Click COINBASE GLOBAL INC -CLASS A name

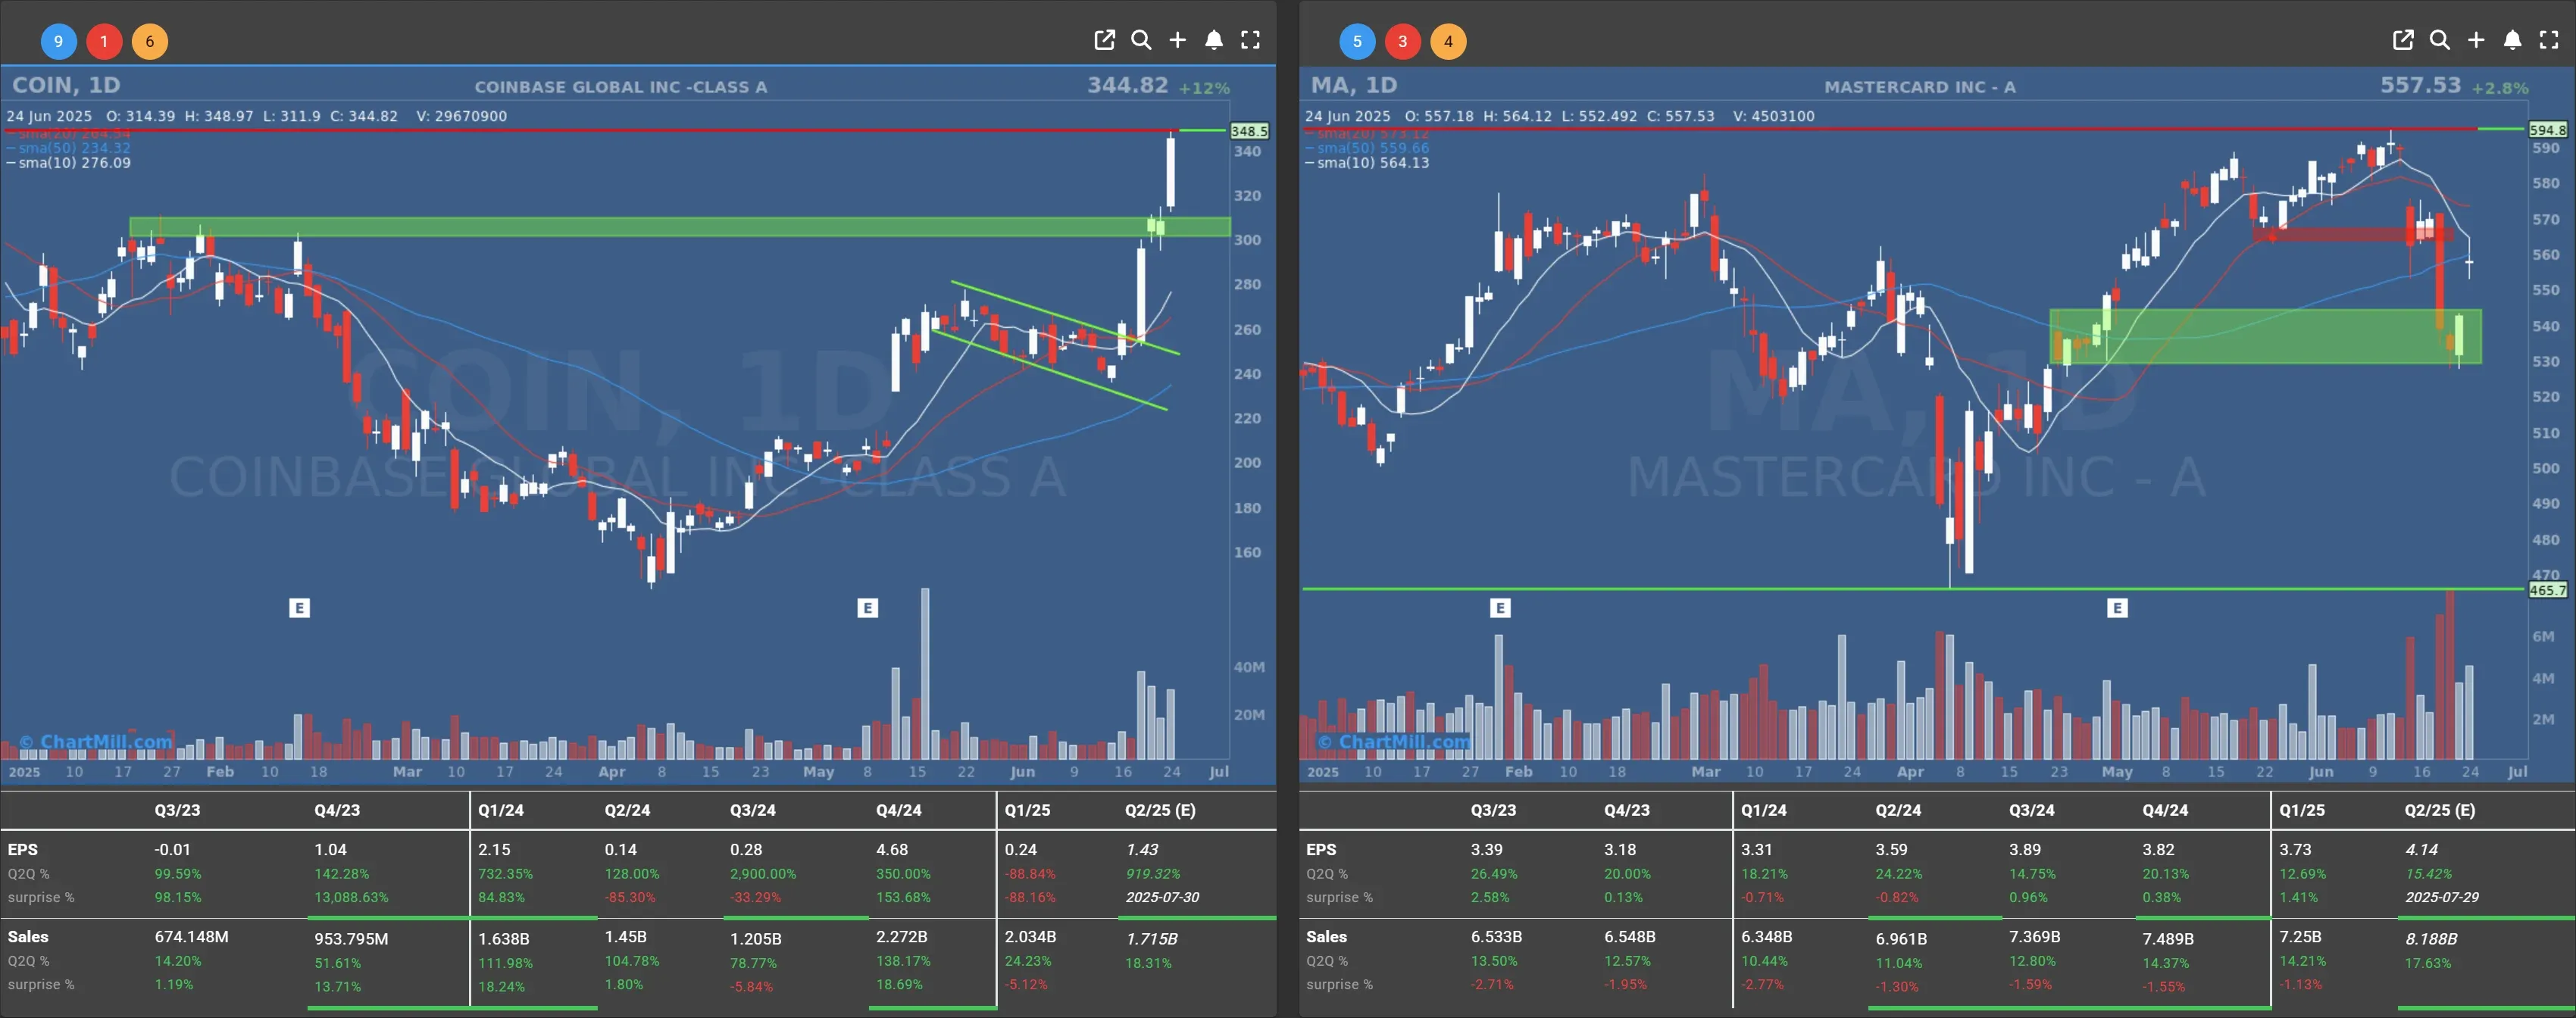coord(621,87)
